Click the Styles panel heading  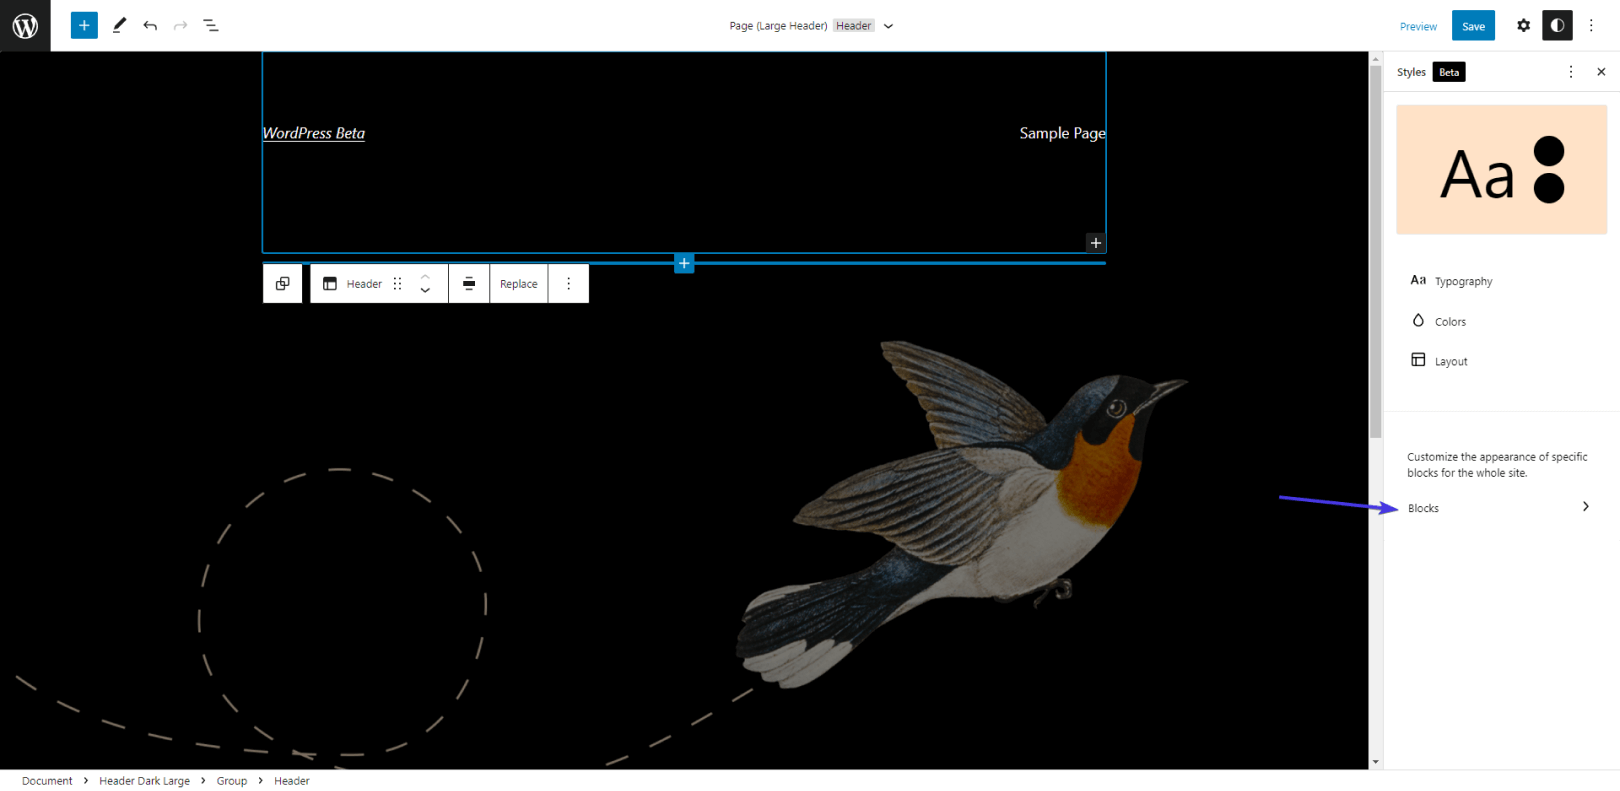(1411, 72)
